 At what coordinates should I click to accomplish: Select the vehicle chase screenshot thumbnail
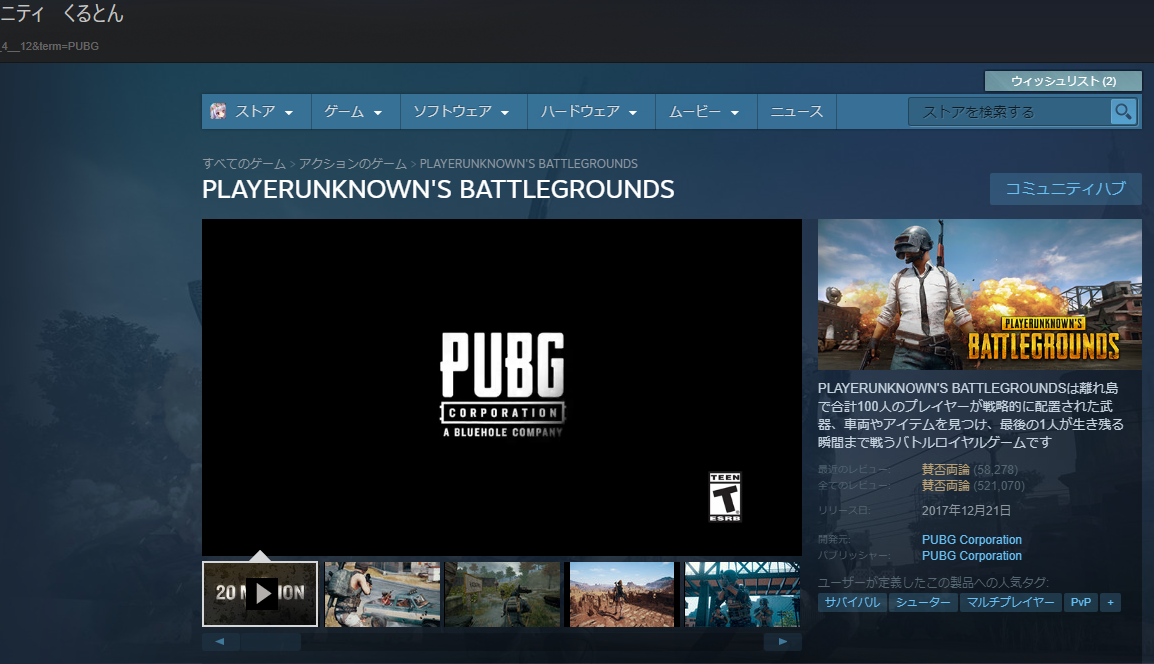click(382, 594)
